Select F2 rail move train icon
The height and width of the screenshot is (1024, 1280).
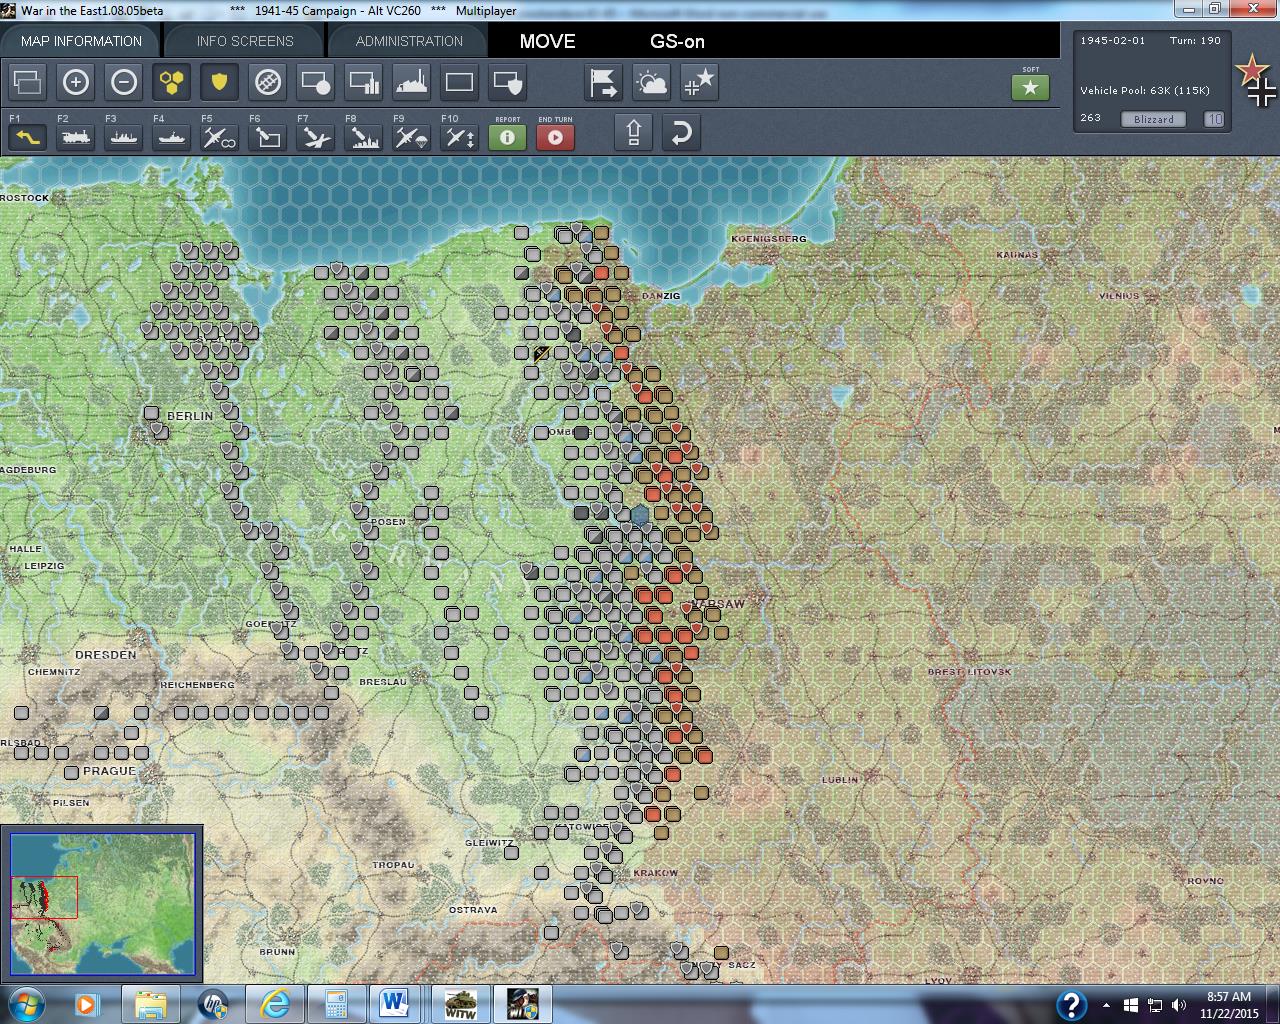click(x=75, y=136)
